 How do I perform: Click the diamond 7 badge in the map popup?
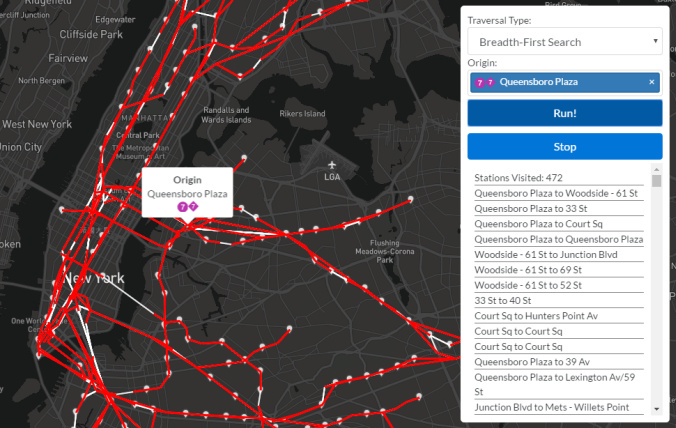[x=193, y=206]
